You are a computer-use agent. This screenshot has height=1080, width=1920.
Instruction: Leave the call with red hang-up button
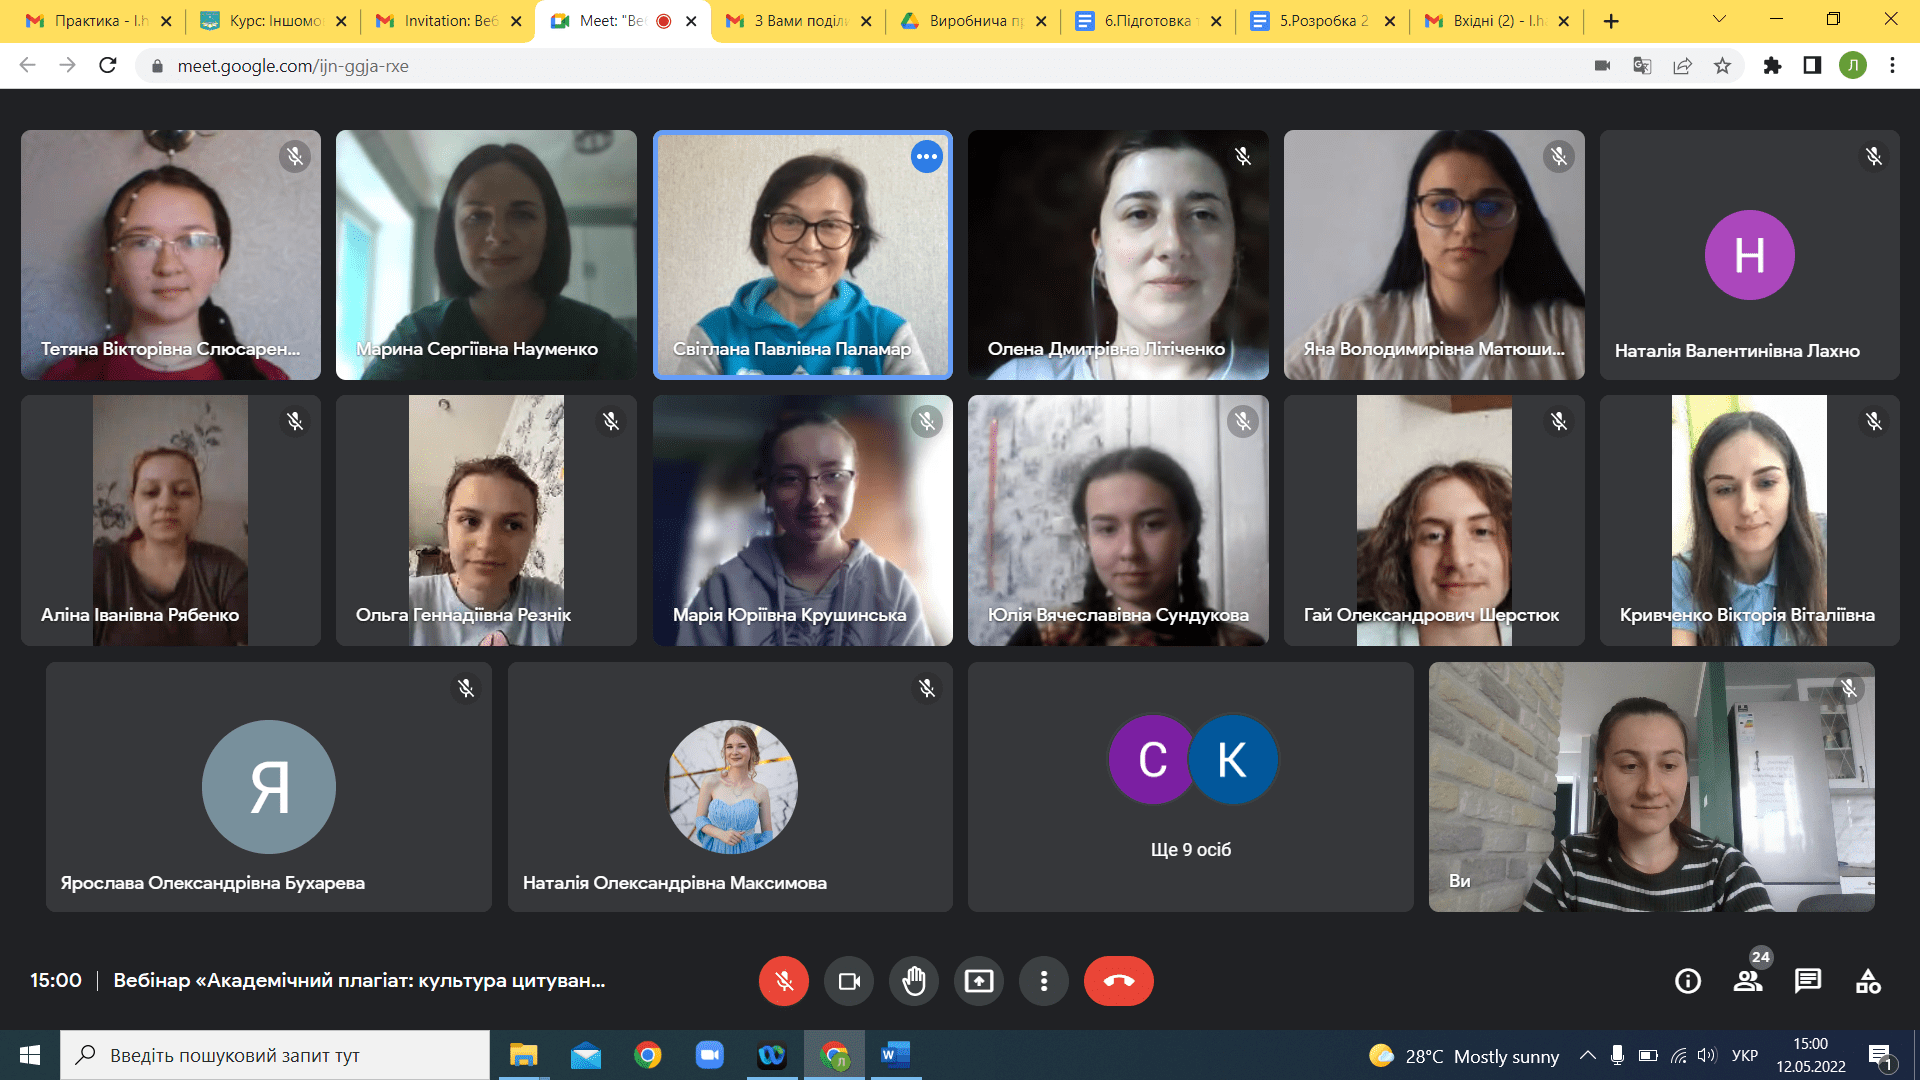tap(1118, 981)
